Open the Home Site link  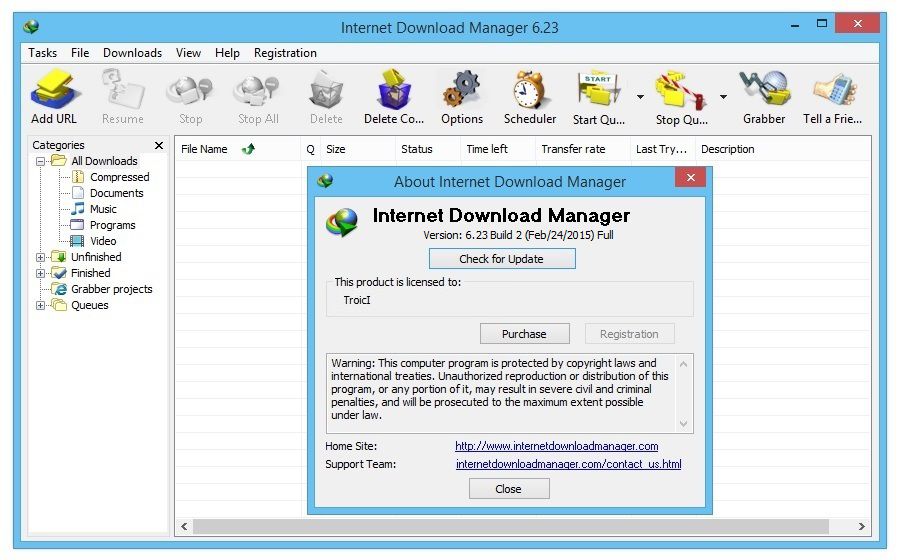click(x=556, y=446)
